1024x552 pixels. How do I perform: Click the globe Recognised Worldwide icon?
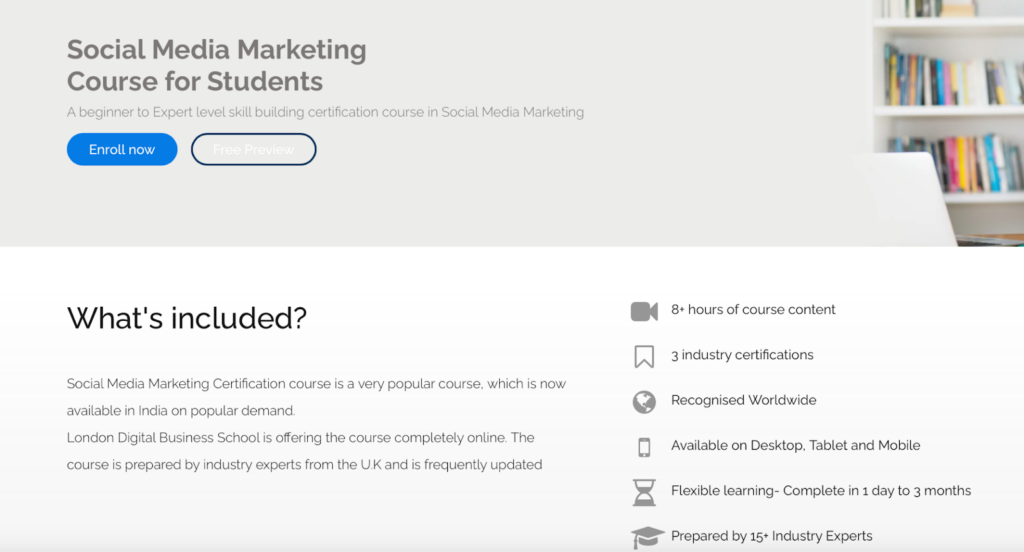pos(644,402)
